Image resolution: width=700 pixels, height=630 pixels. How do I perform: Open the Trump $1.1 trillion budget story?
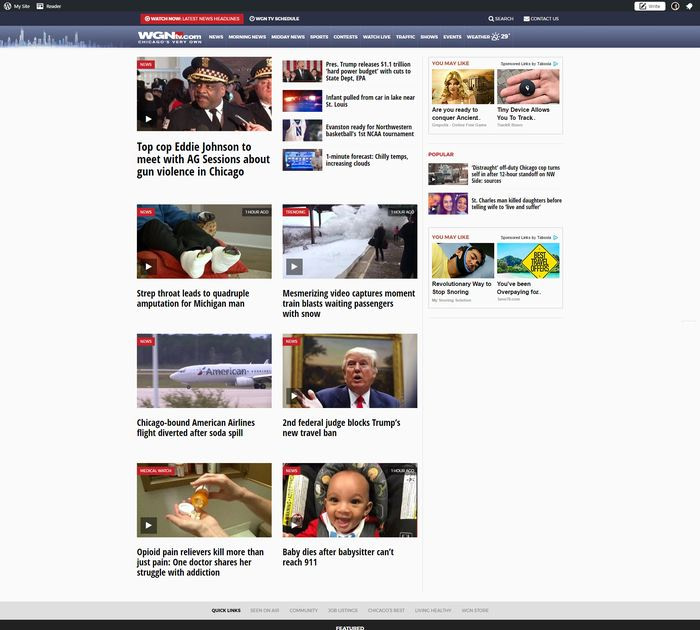click(x=368, y=71)
